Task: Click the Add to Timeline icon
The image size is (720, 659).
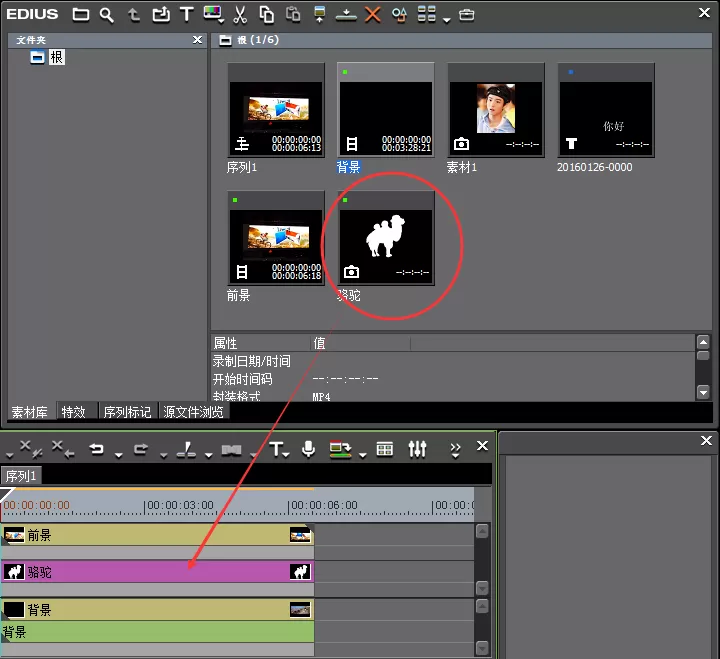Action: click(346, 15)
